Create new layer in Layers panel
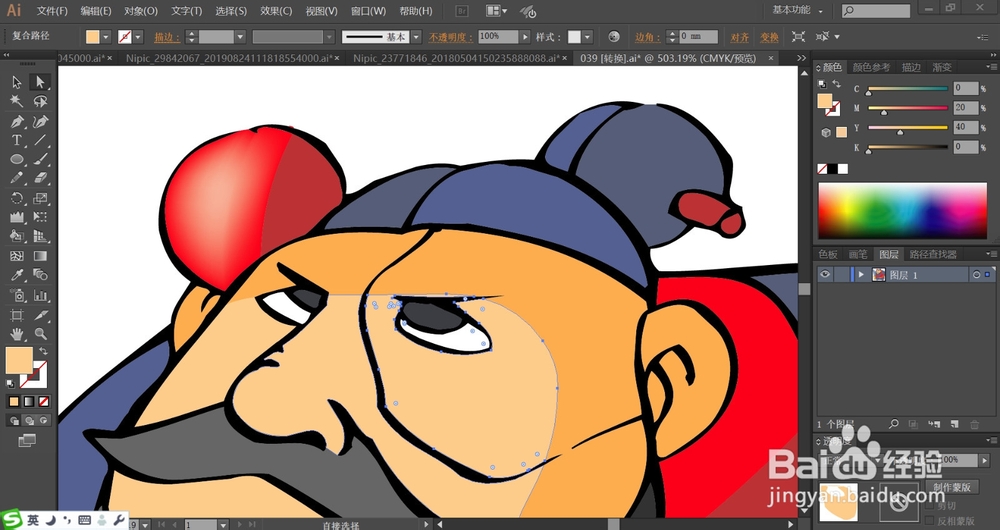Image resolution: width=1000 pixels, height=530 pixels. click(x=954, y=424)
